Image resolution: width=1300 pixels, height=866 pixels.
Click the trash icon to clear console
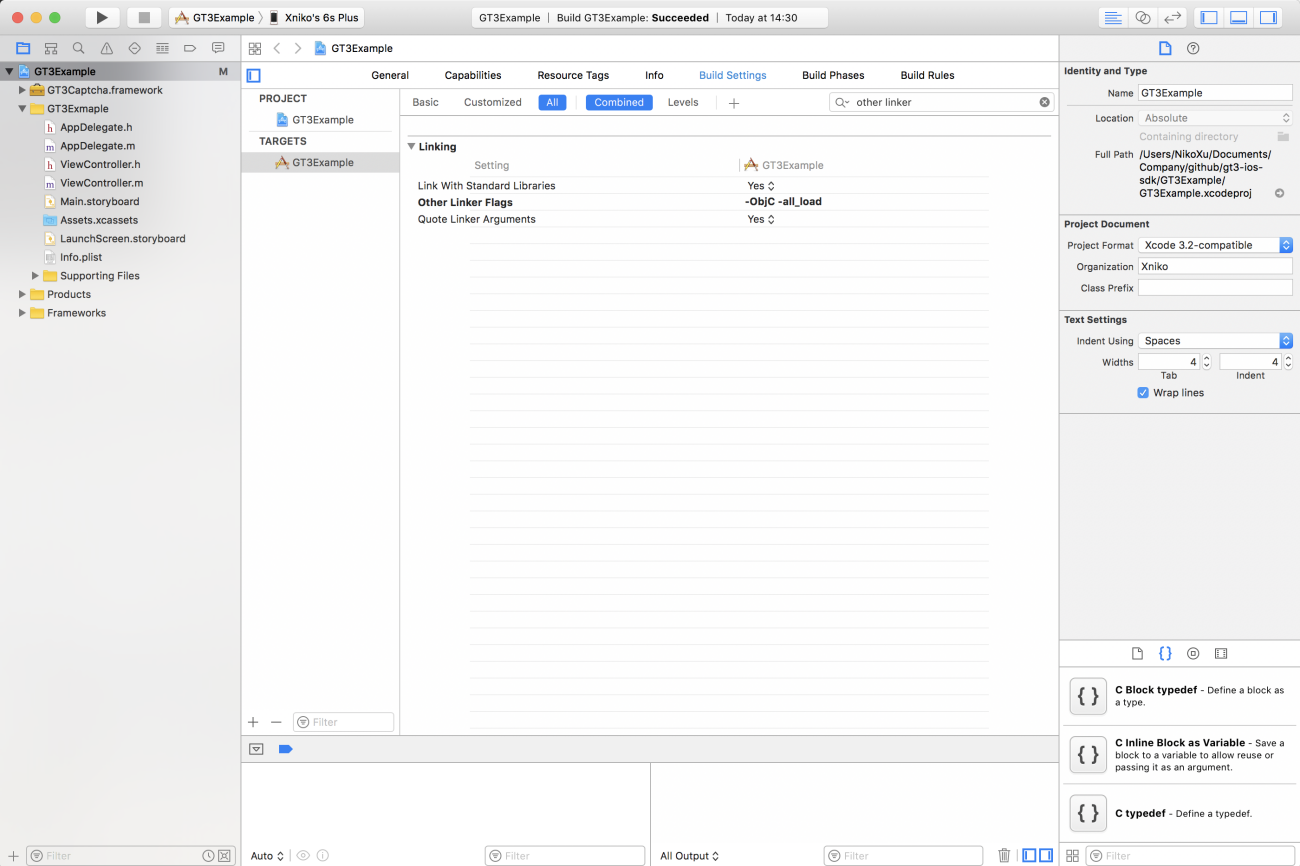click(1004, 856)
